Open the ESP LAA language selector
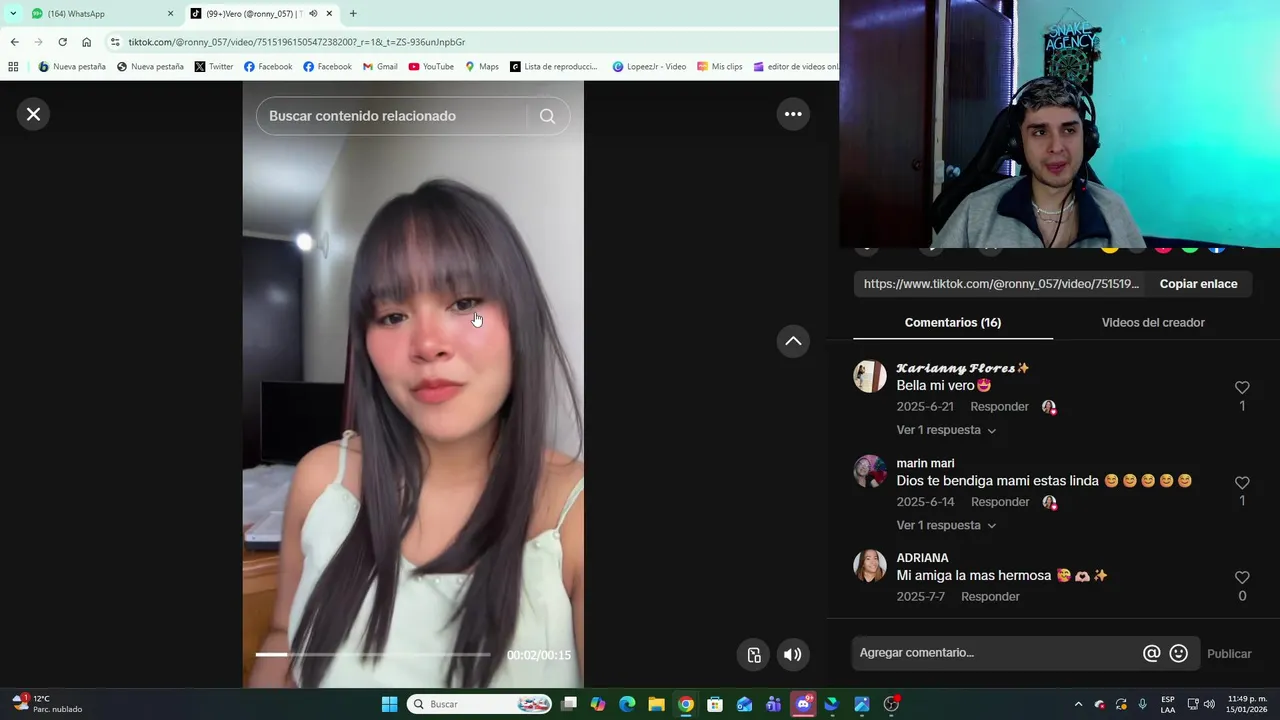 click(x=1168, y=704)
